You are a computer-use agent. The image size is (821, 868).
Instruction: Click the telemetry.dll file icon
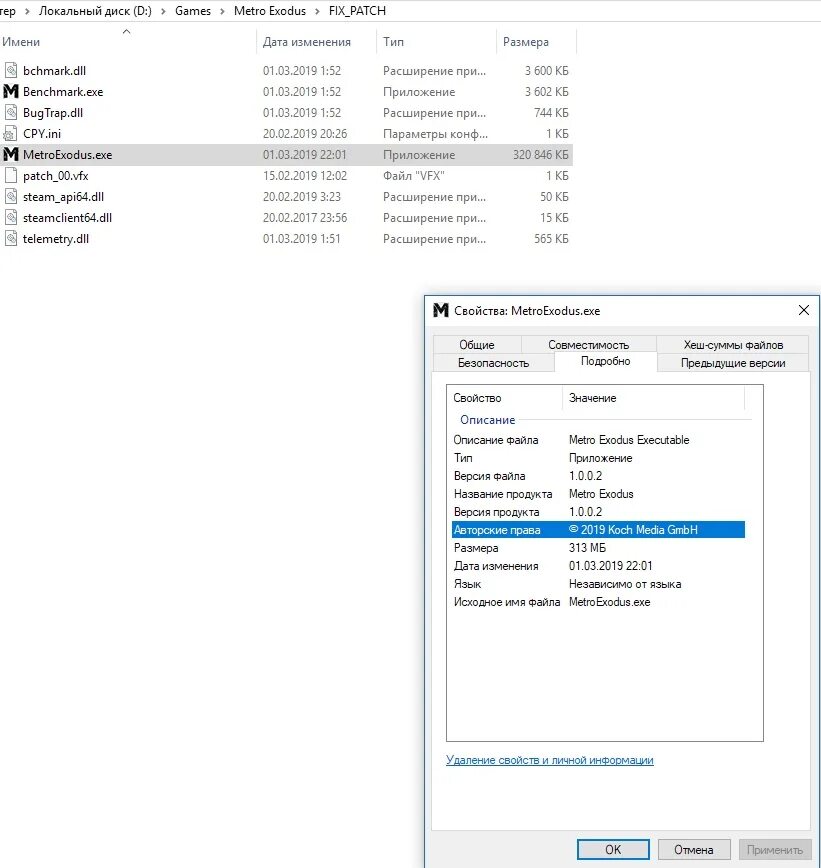point(11,239)
